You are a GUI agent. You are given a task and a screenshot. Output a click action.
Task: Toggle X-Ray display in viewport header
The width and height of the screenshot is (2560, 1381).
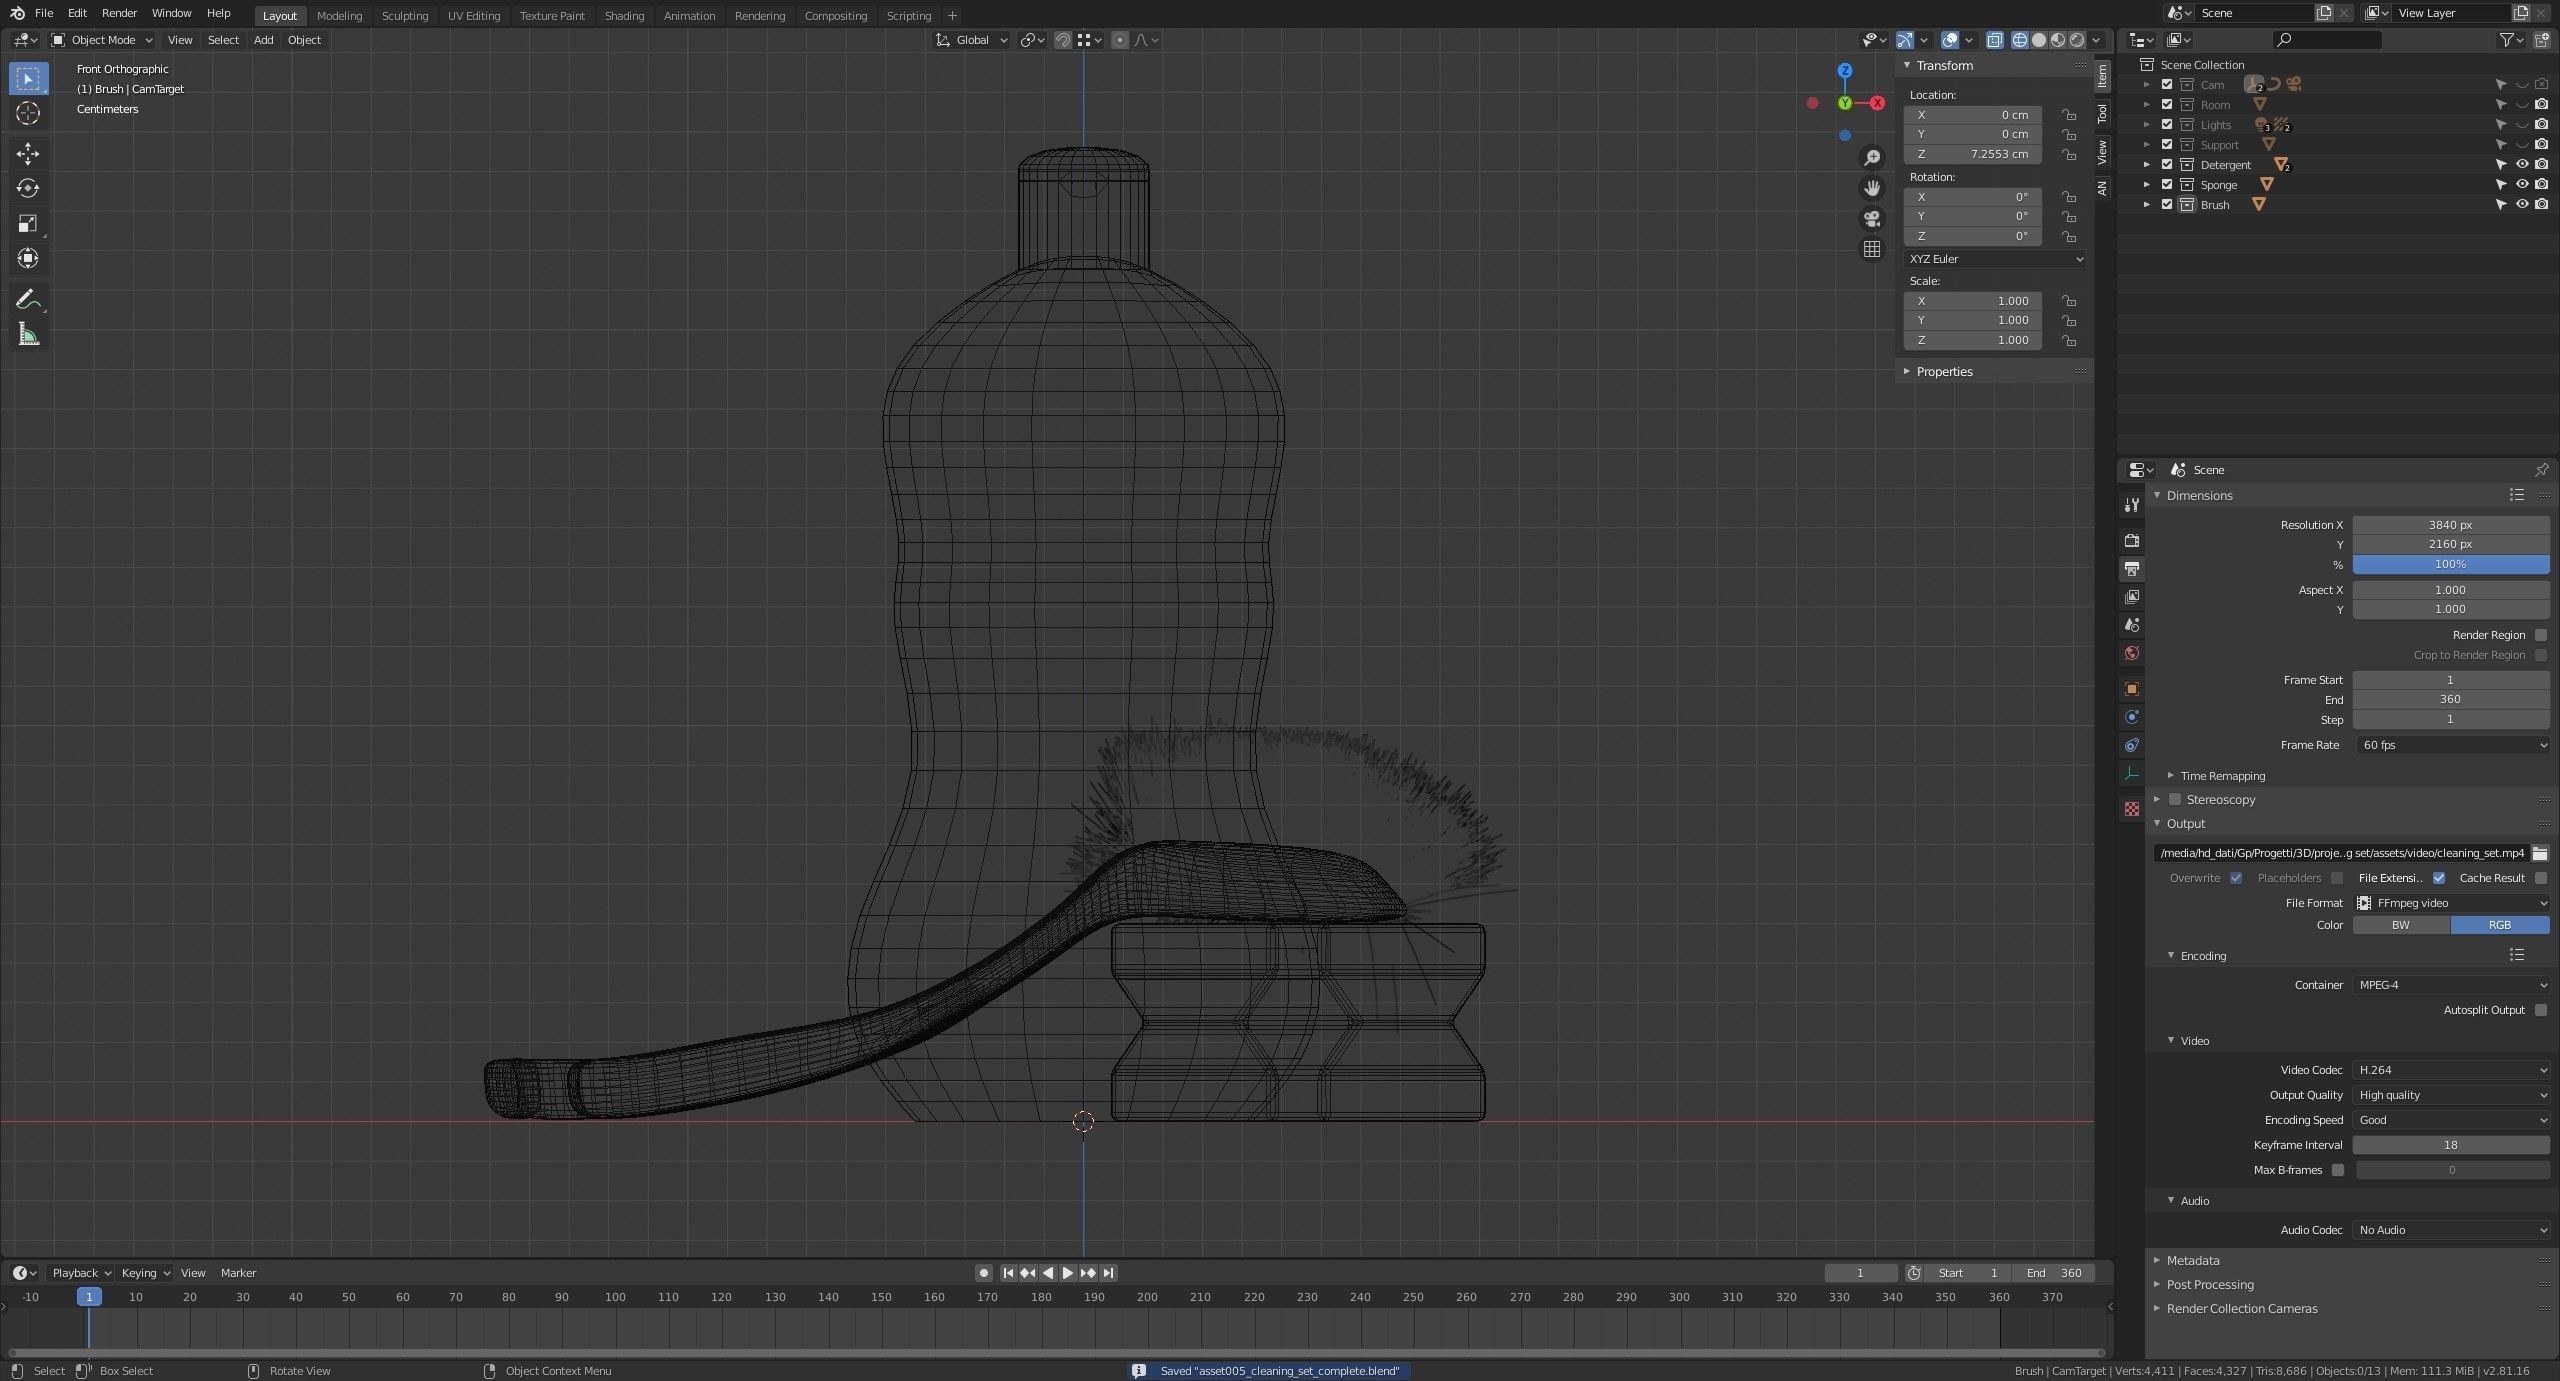tap(1994, 40)
